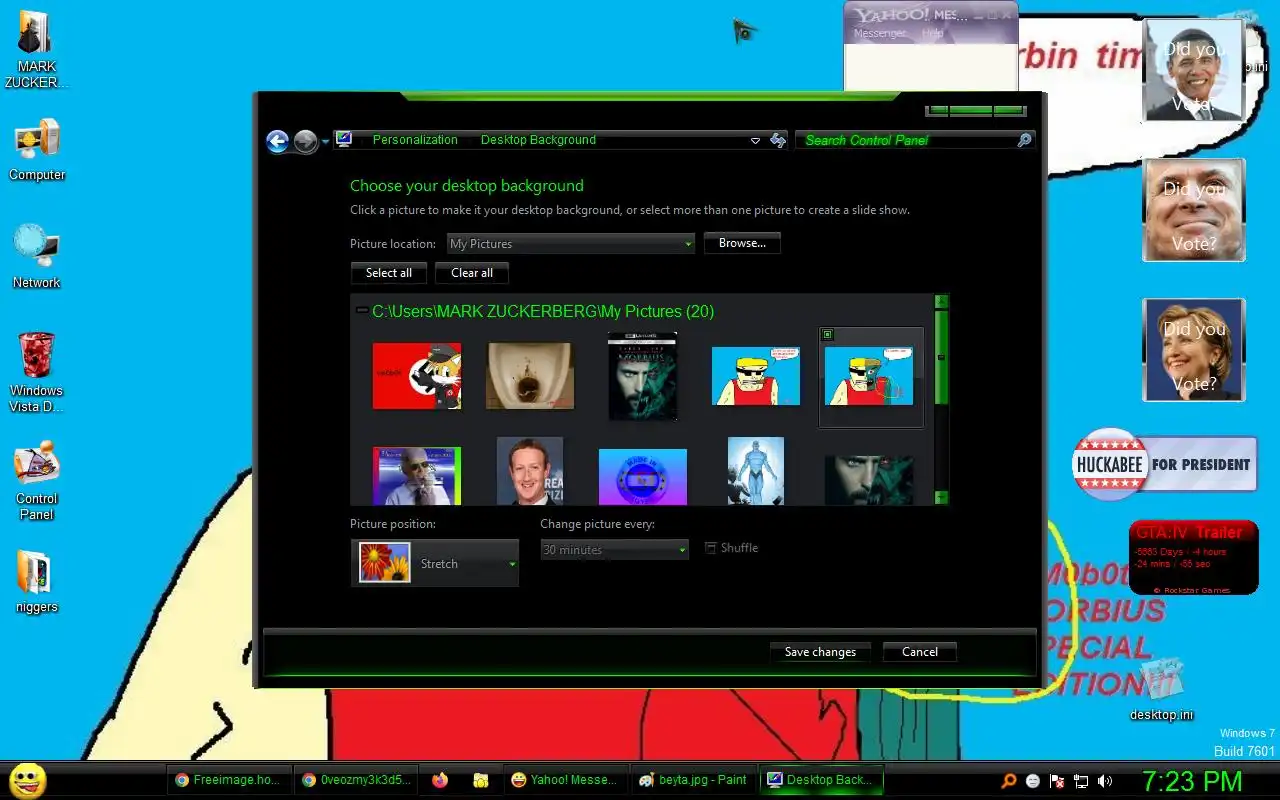The height and width of the screenshot is (800, 1280).
Task: Click the green scrollbar thumb in pictures list
Action: coord(941,357)
